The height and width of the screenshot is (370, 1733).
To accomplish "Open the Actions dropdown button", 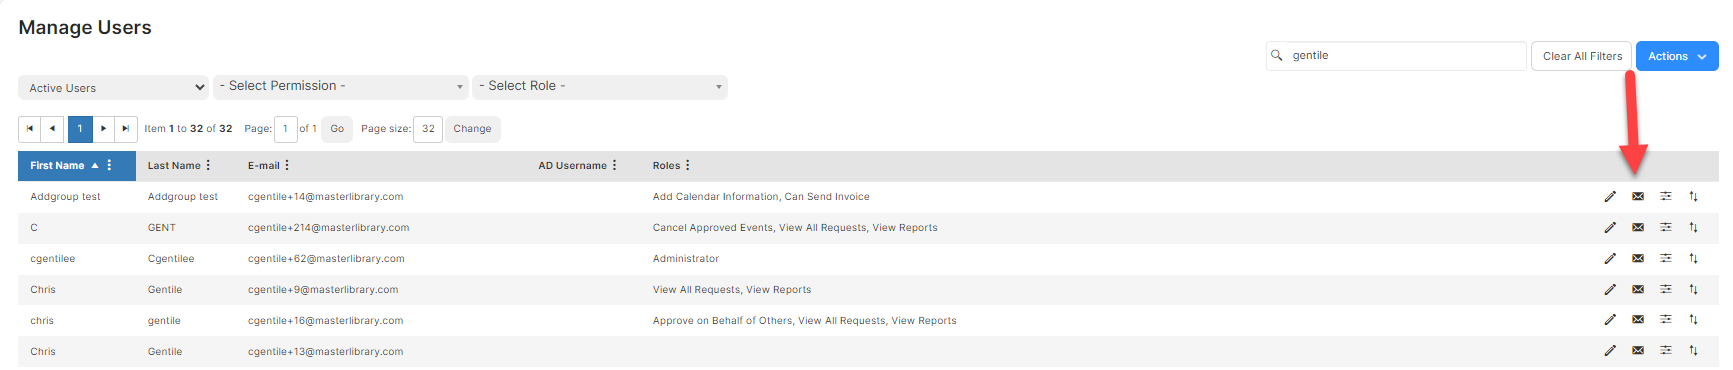I will pyautogui.click(x=1677, y=57).
